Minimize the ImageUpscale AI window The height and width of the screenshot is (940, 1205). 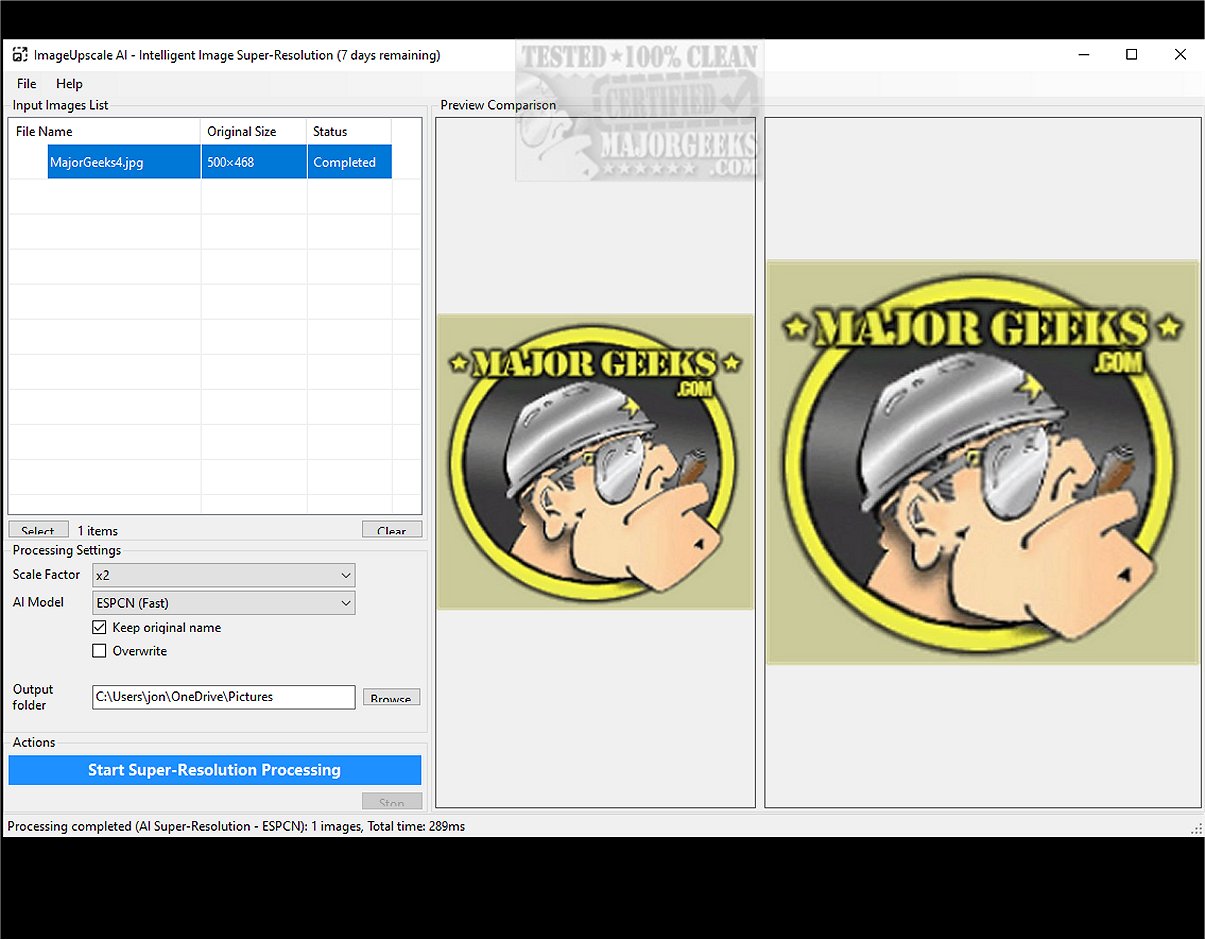pos(1083,55)
